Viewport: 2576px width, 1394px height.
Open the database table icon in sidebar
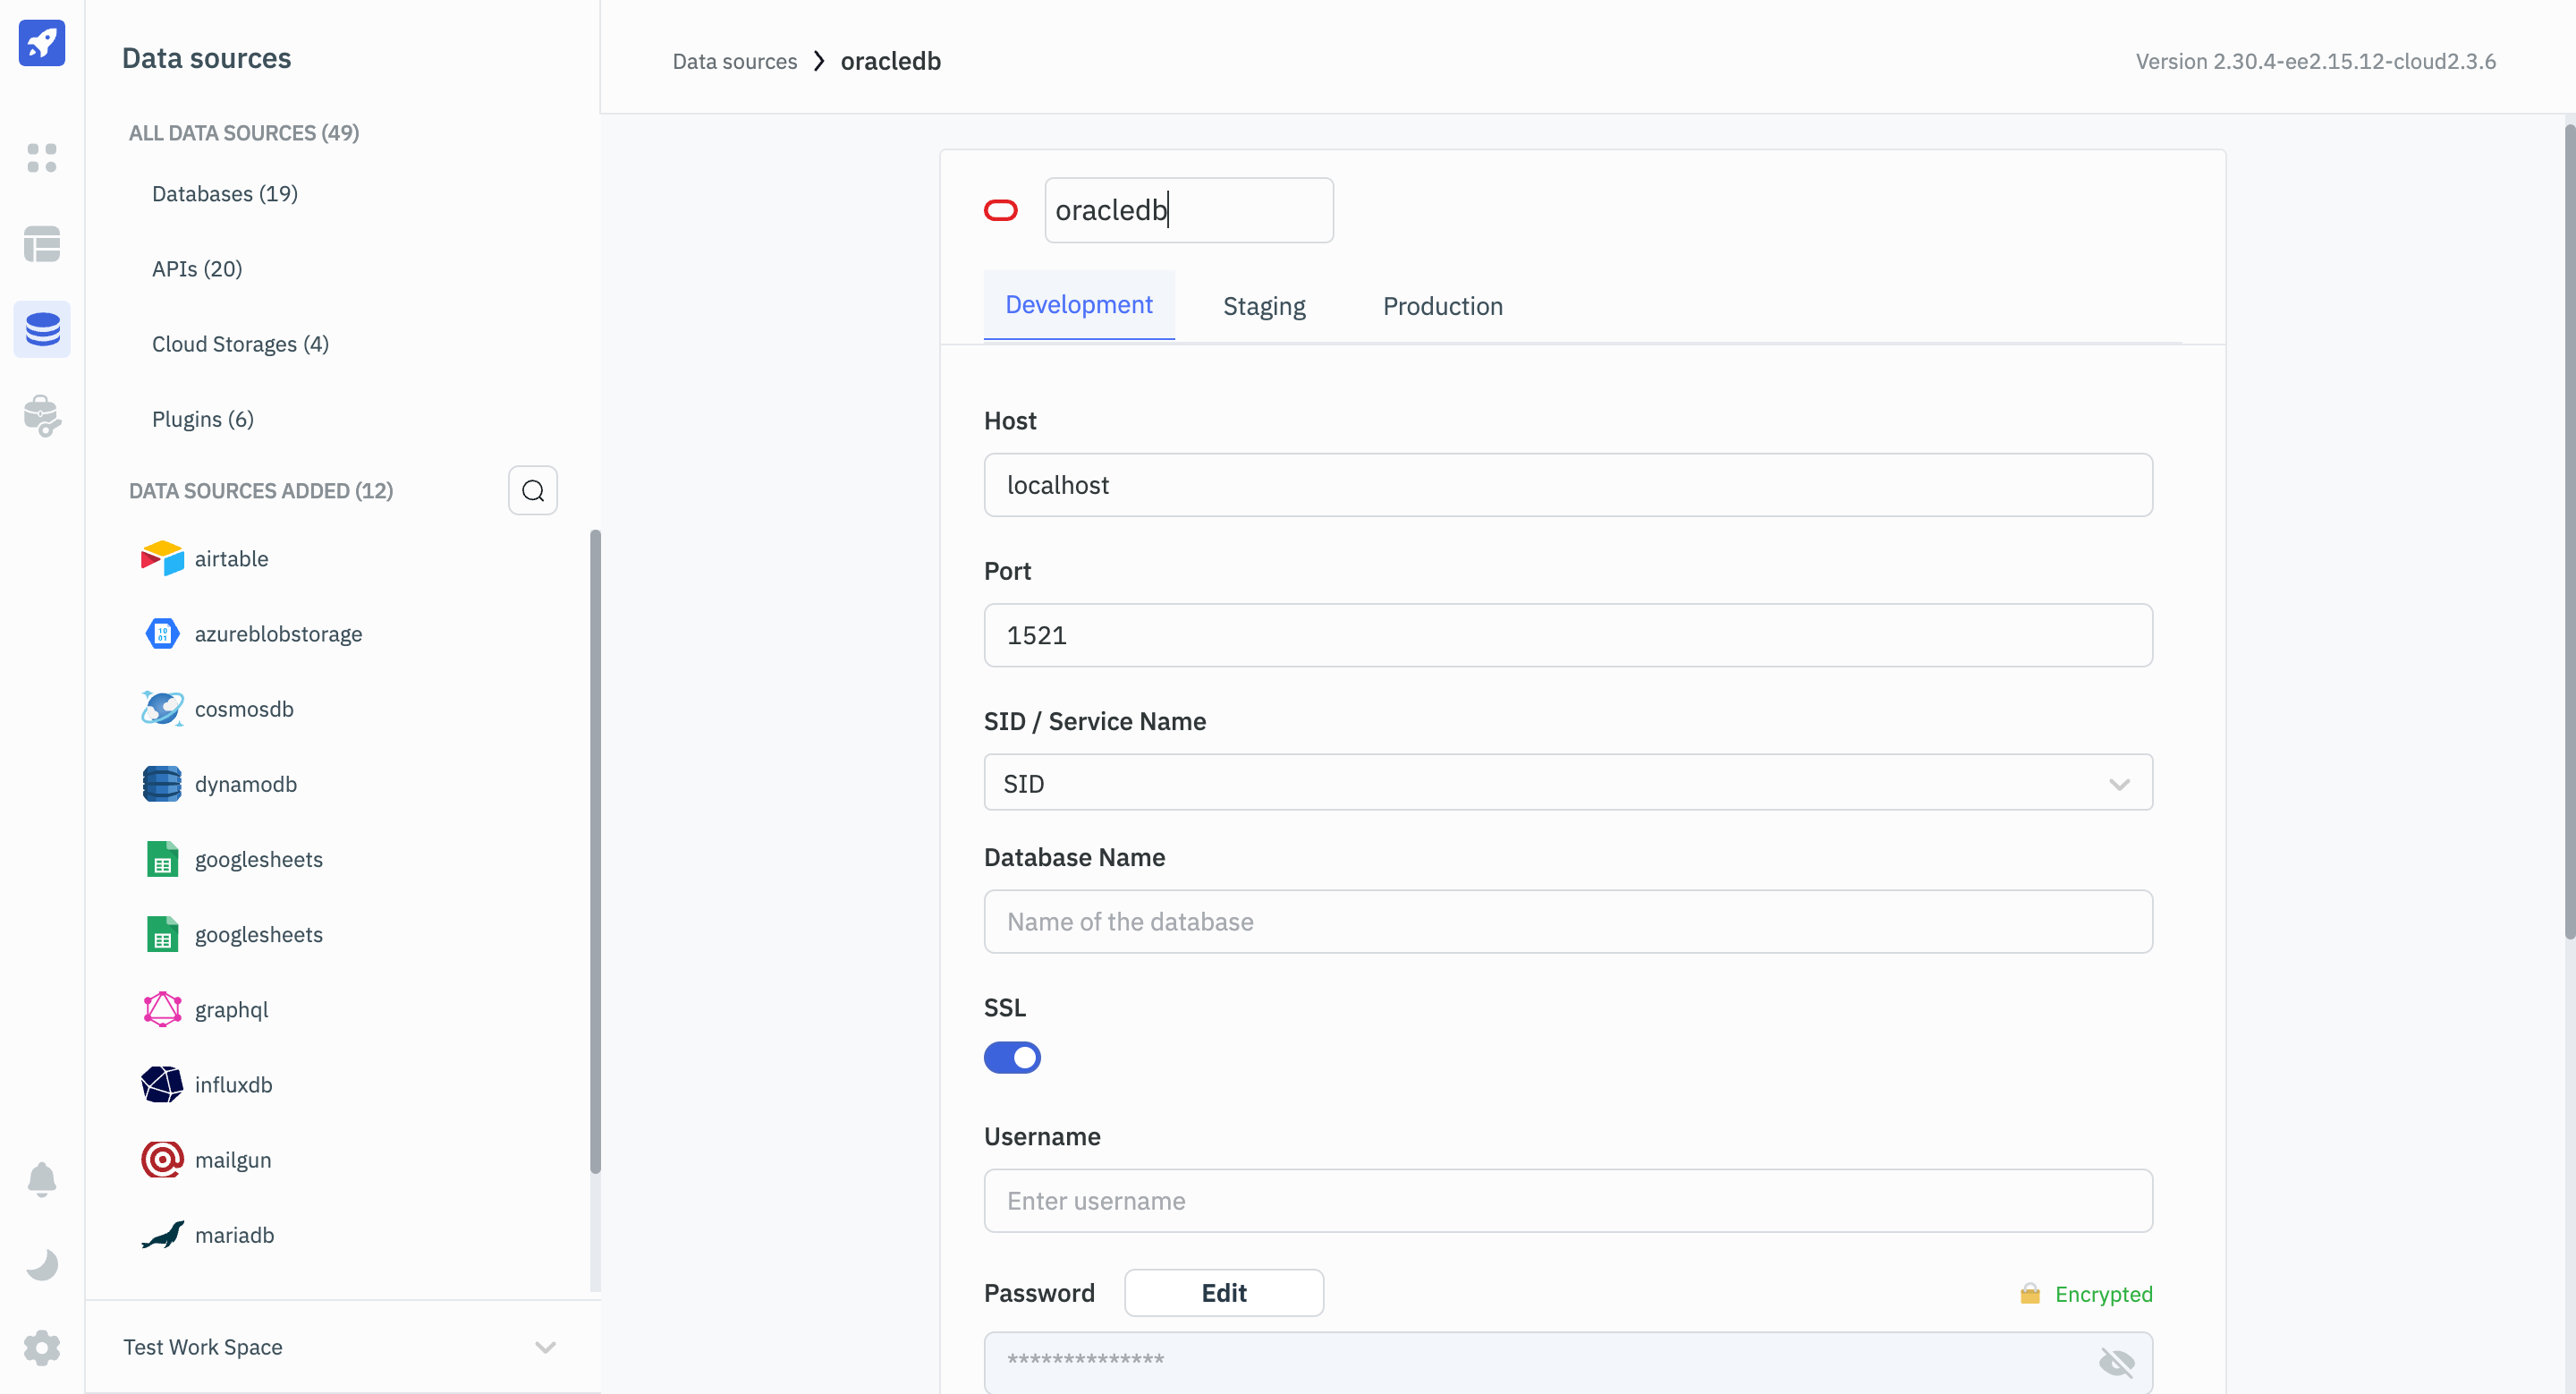point(42,244)
